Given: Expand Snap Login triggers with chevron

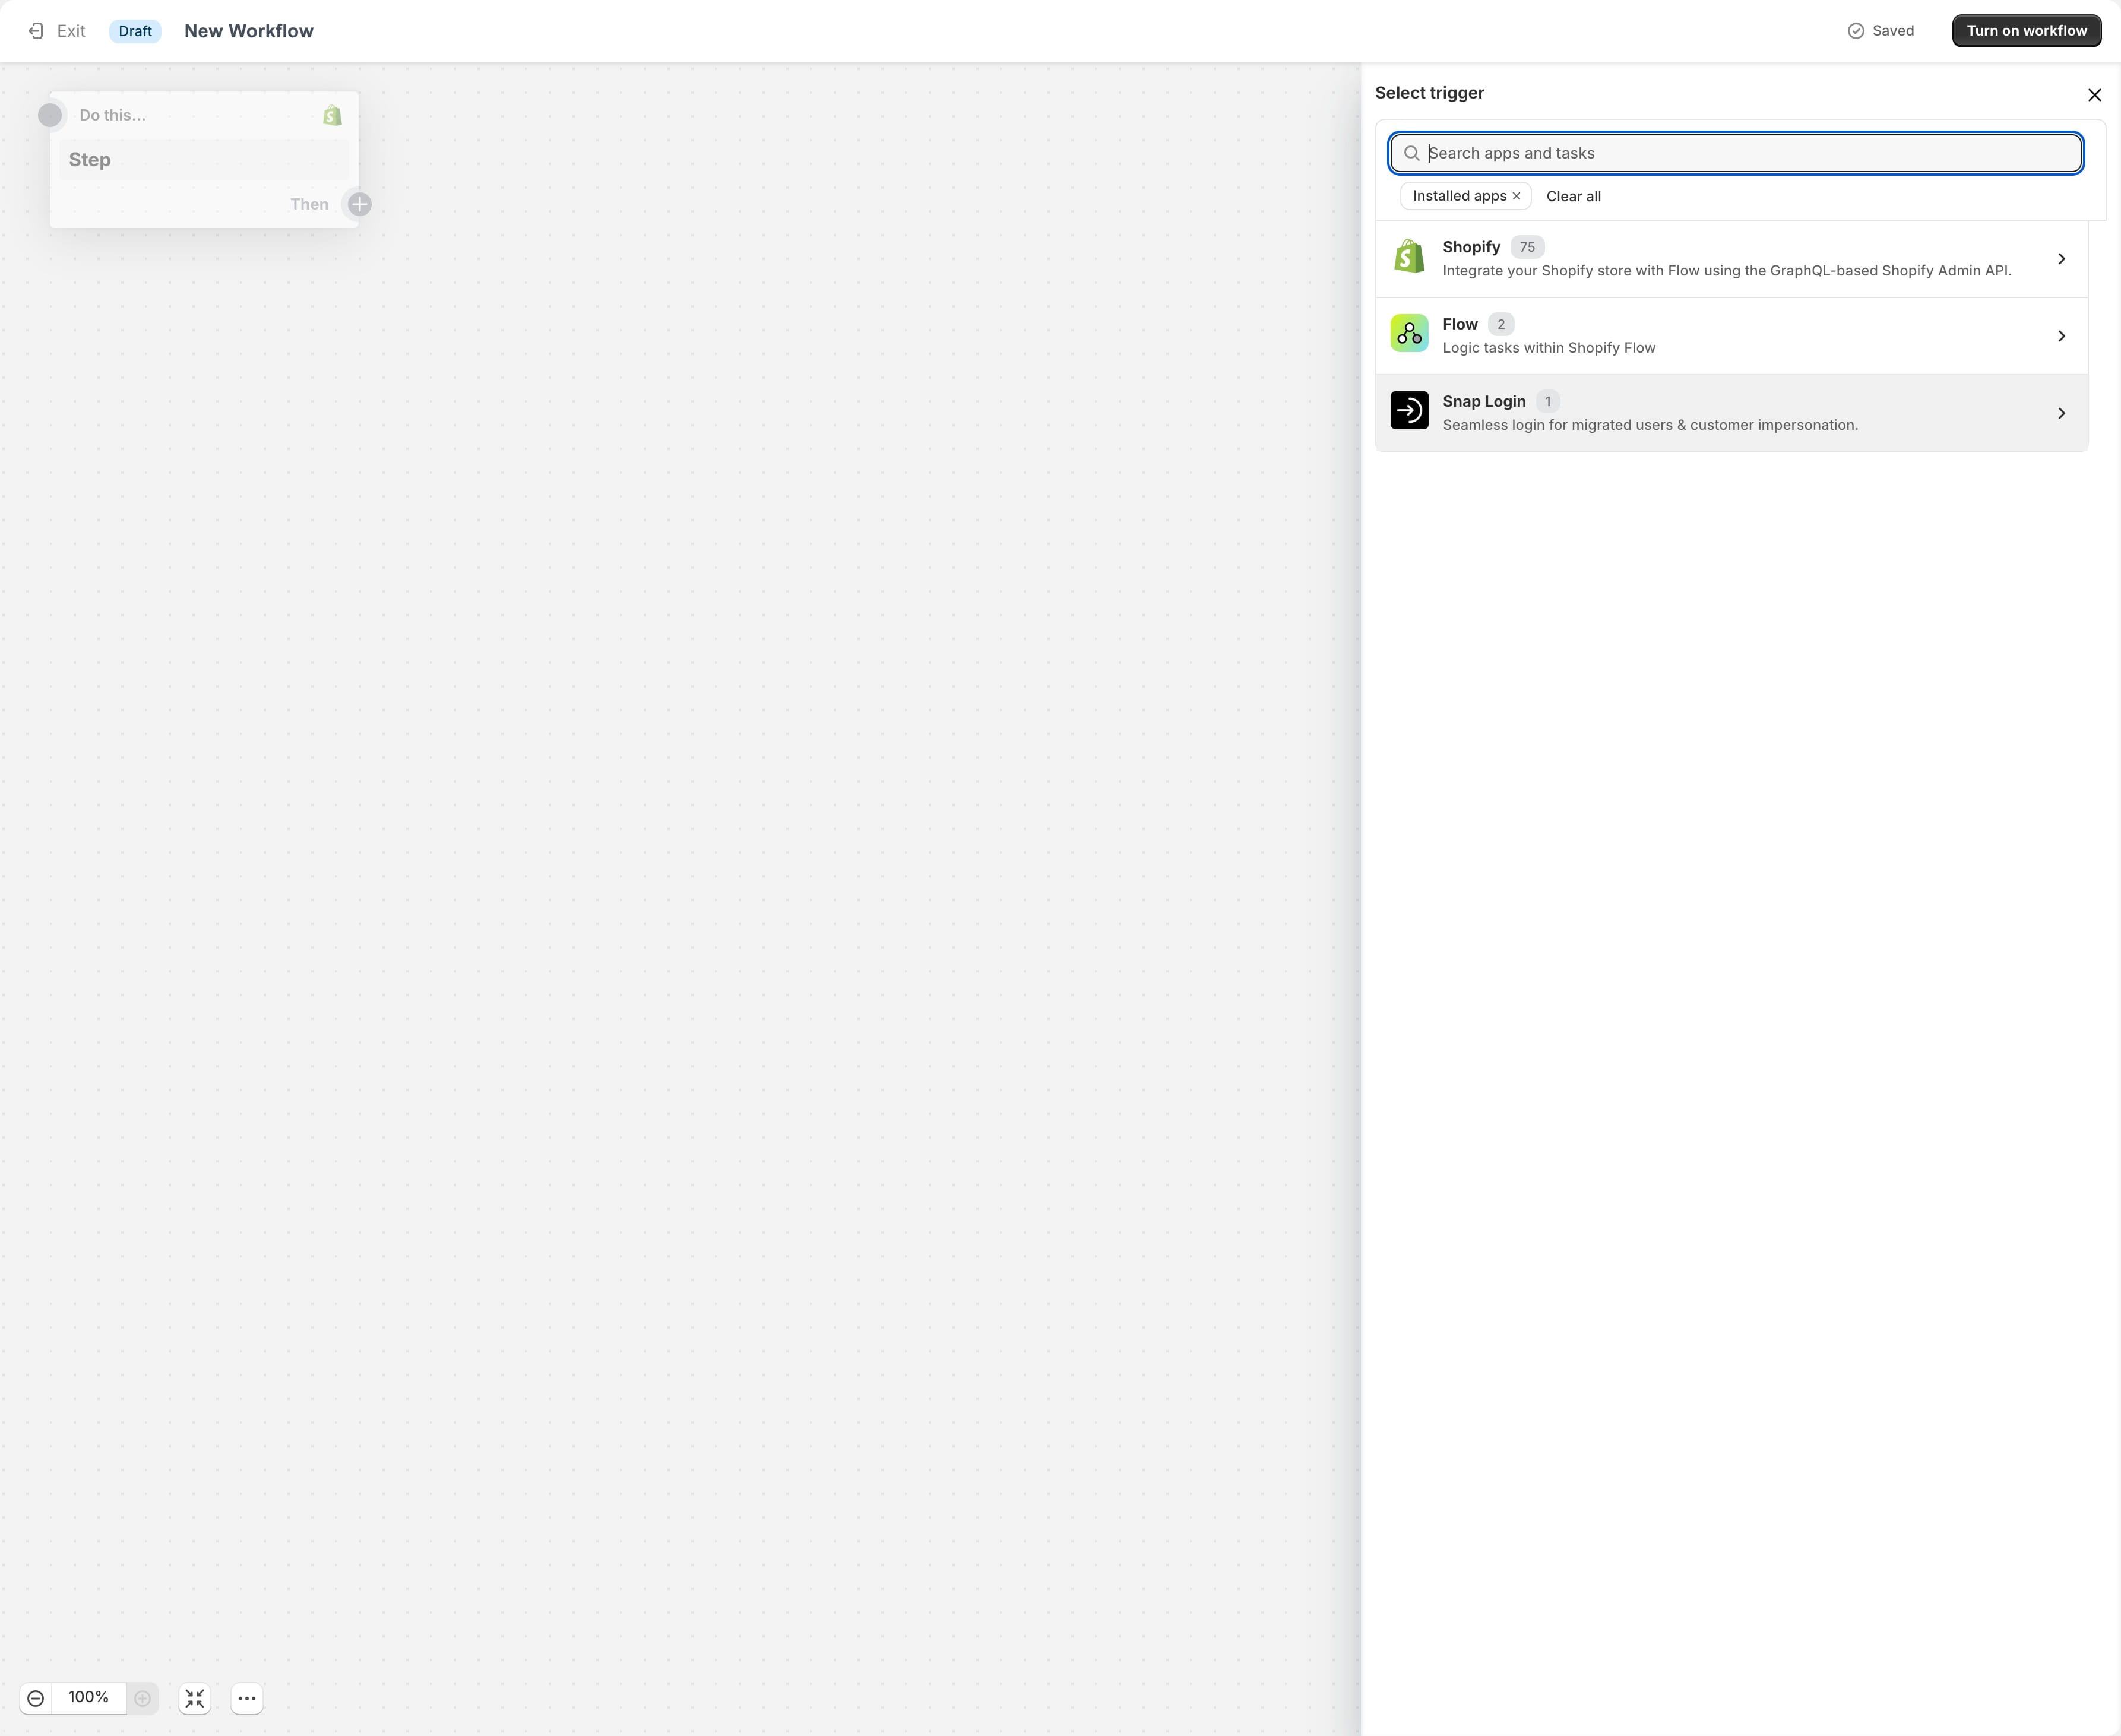Looking at the screenshot, I should pos(2061,413).
